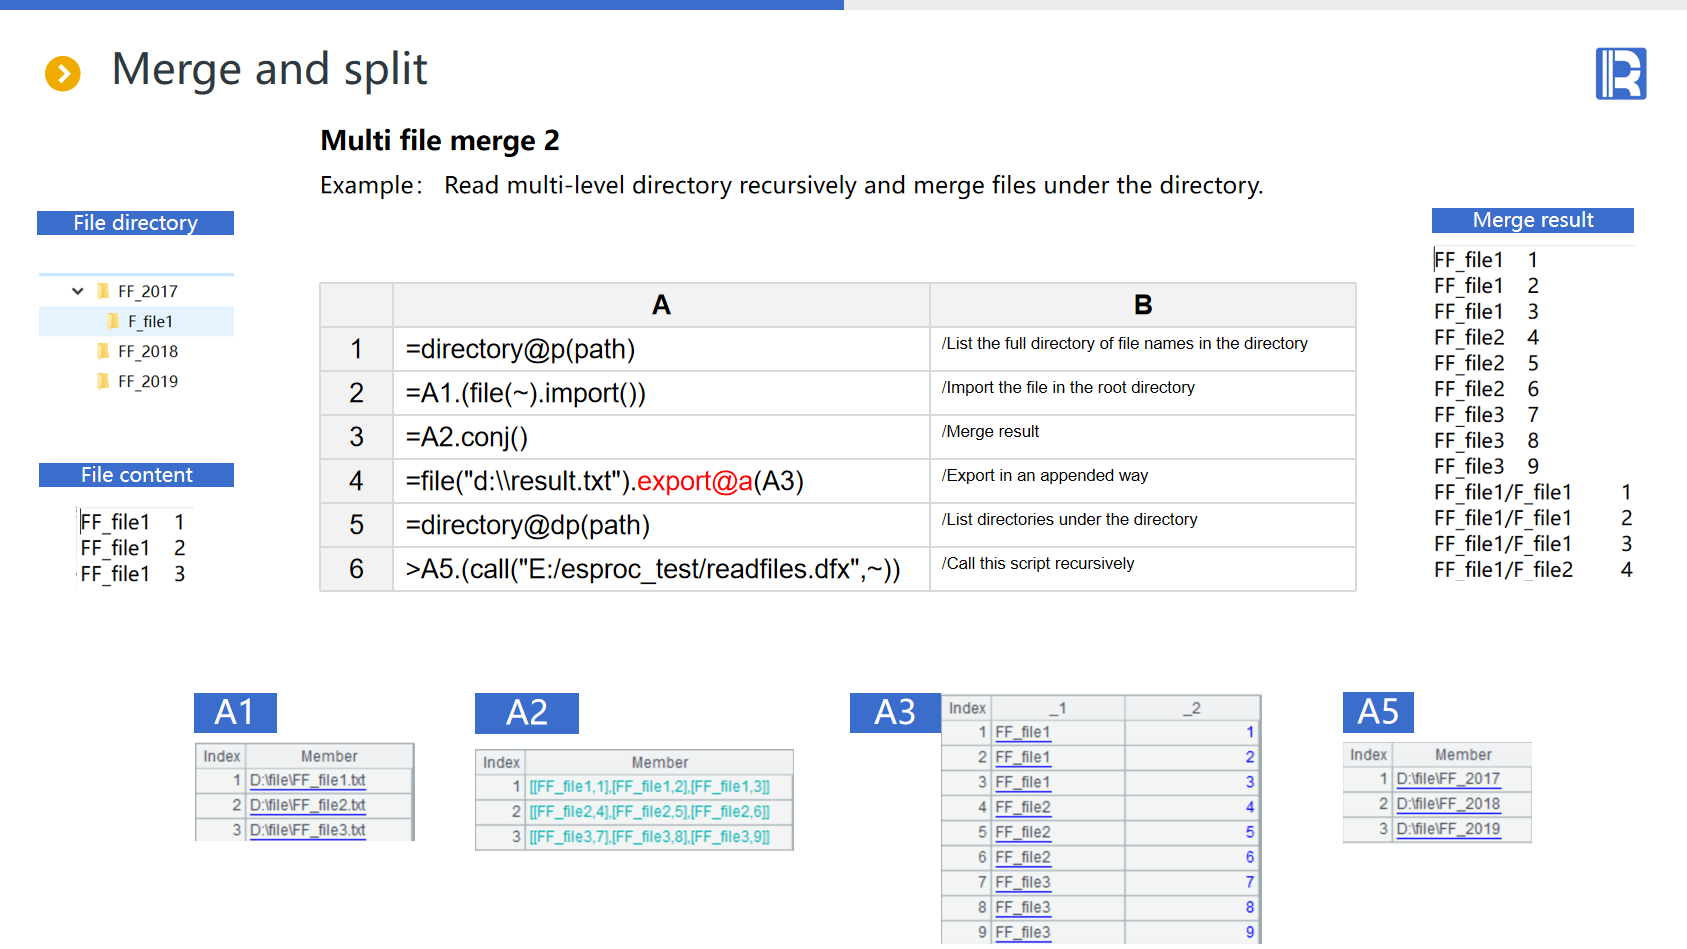Click column A header in script grid
1687x949 pixels.
click(660, 305)
